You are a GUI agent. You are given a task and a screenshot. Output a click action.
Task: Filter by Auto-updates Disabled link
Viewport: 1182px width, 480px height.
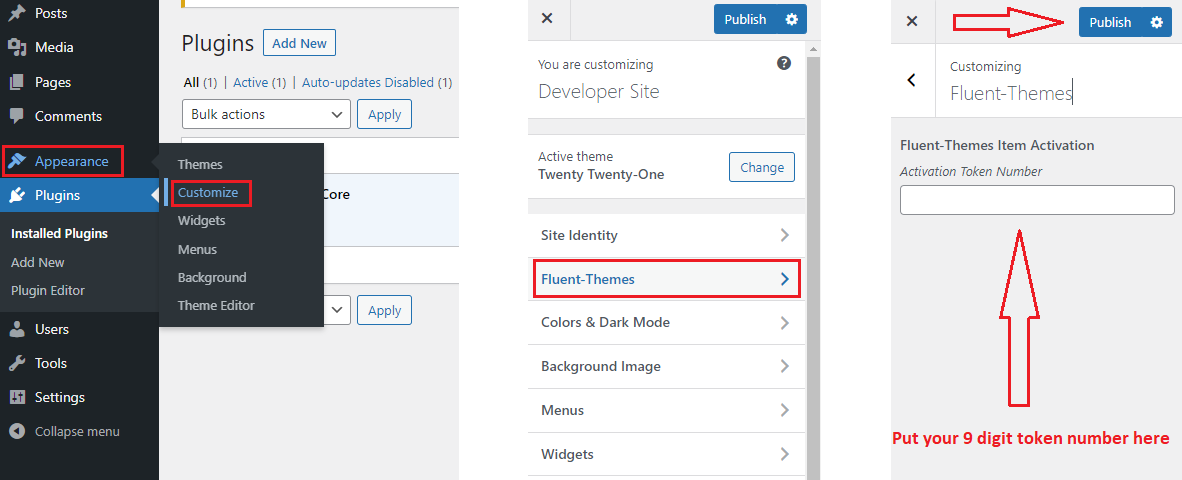pyautogui.click(x=368, y=82)
